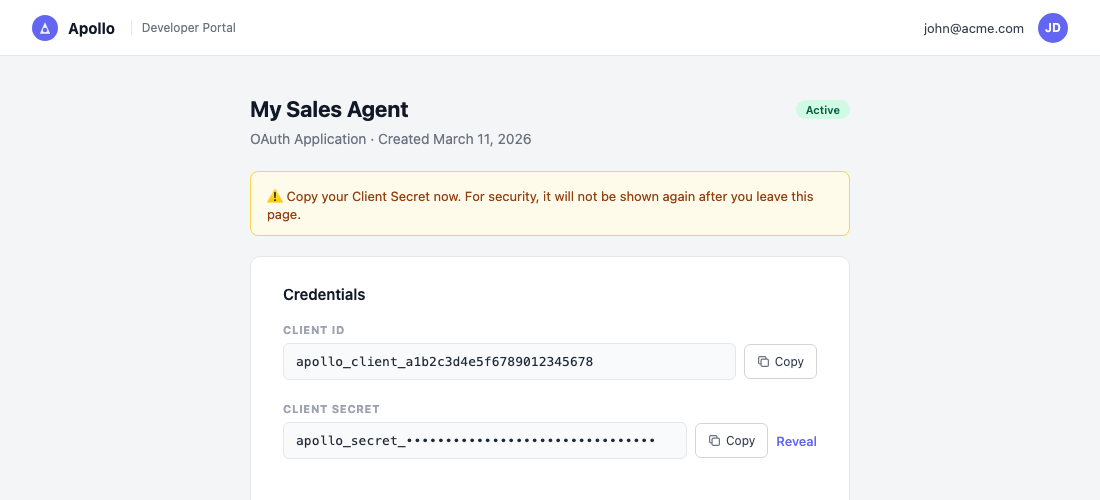Click the CLIENT ID field label
The width and height of the screenshot is (1100, 500).
[x=314, y=330]
